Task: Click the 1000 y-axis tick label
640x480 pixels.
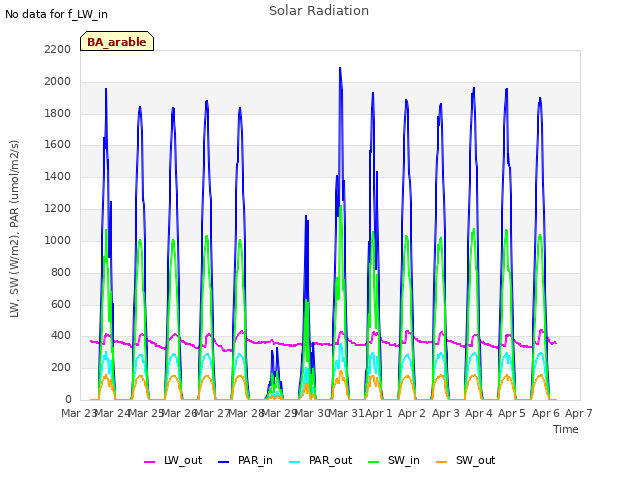Action: (58, 240)
